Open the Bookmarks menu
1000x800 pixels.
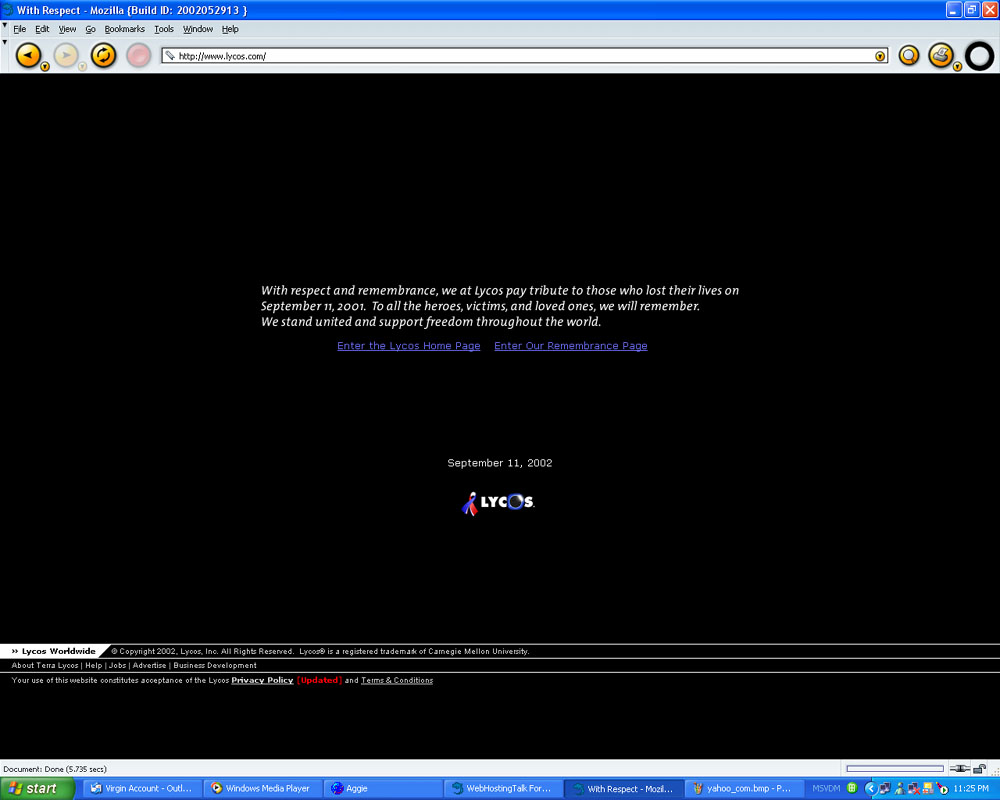click(124, 29)
